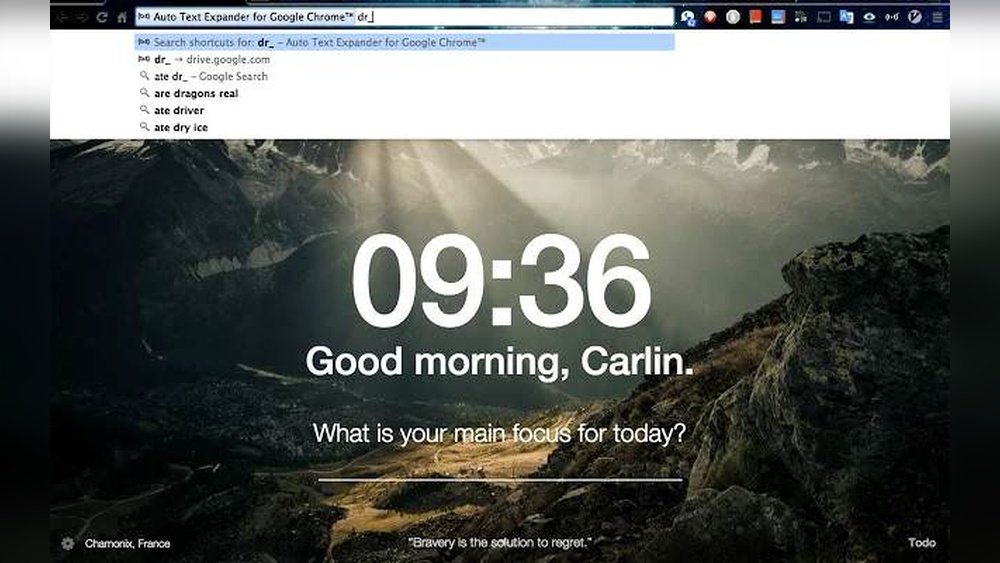
Task: Click the 'Good morning, Carlin.' greeting
Action: 499,362
